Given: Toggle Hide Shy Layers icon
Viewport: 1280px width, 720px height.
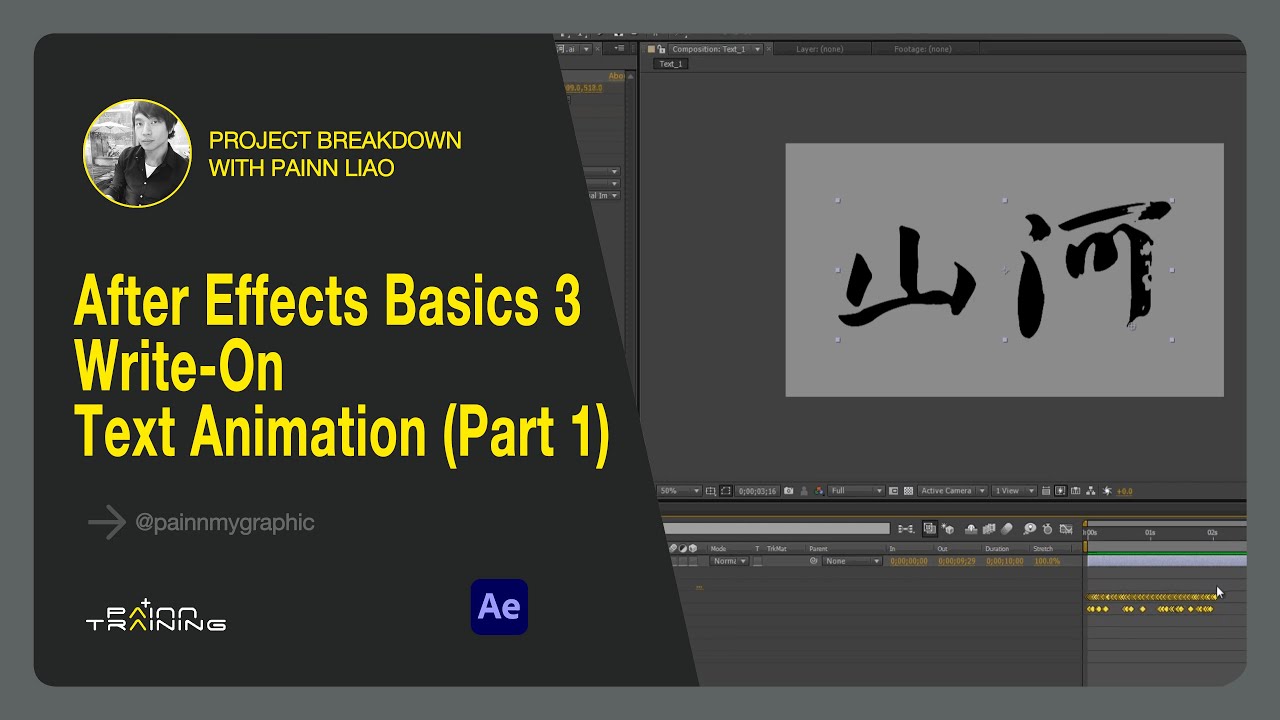Looking at the screenshot, I should pos(971,528).
